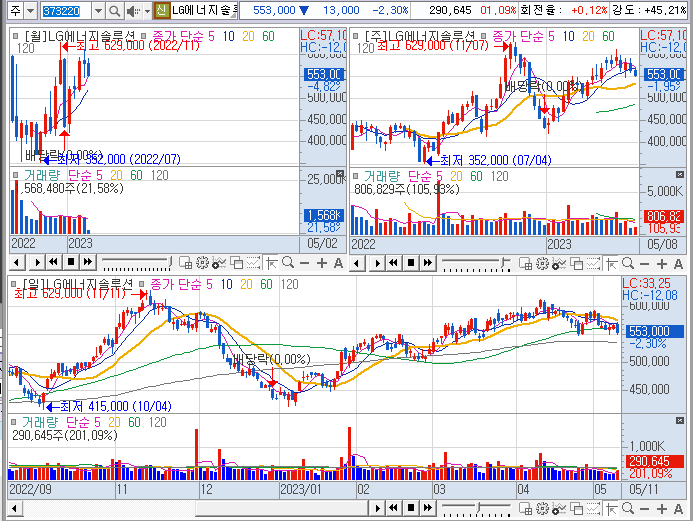The width and height of the screenshot is (693, 521).
Task: Expand the stock code 373220 history dropdown
Action: (99, 11)
